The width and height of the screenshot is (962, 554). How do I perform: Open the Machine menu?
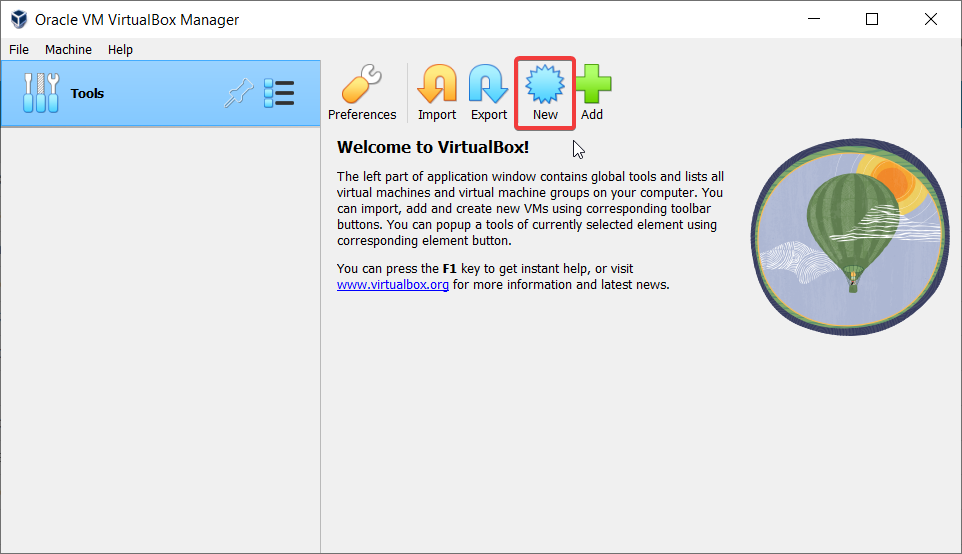(x=68, y=49)
